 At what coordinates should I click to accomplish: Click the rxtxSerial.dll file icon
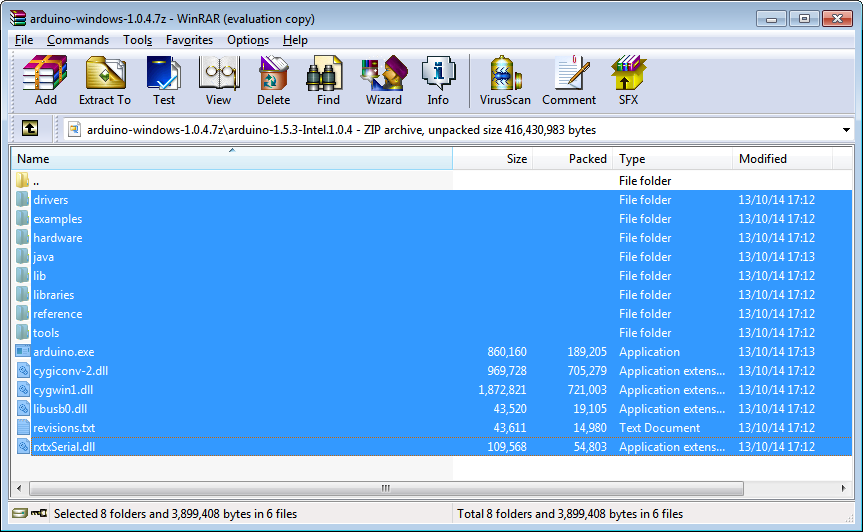23,446
